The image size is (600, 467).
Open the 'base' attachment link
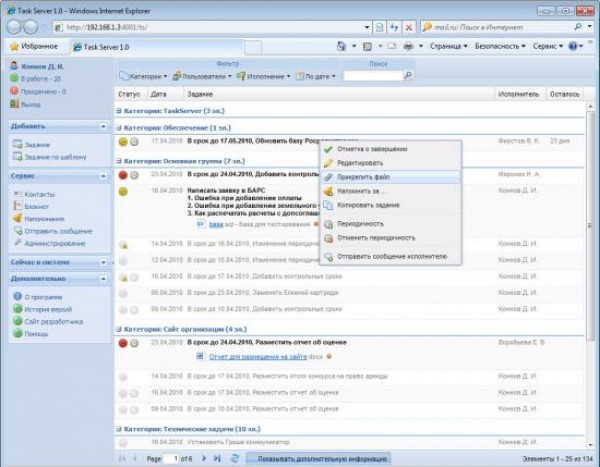coord(216,224)
